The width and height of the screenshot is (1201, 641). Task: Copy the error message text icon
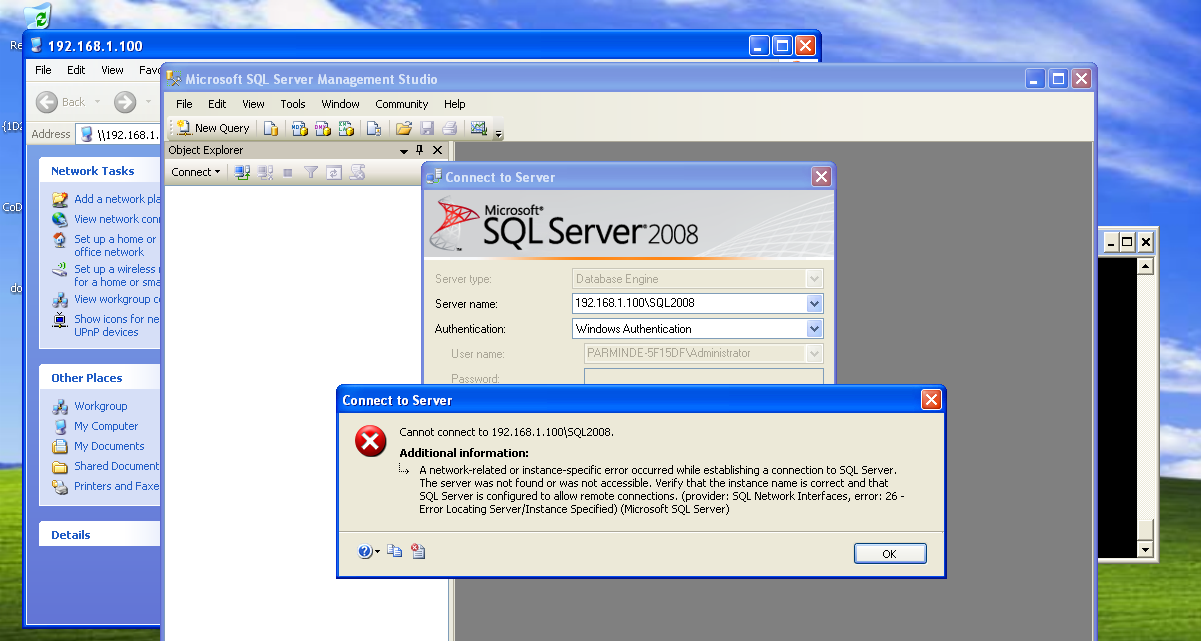click(395, 551)
